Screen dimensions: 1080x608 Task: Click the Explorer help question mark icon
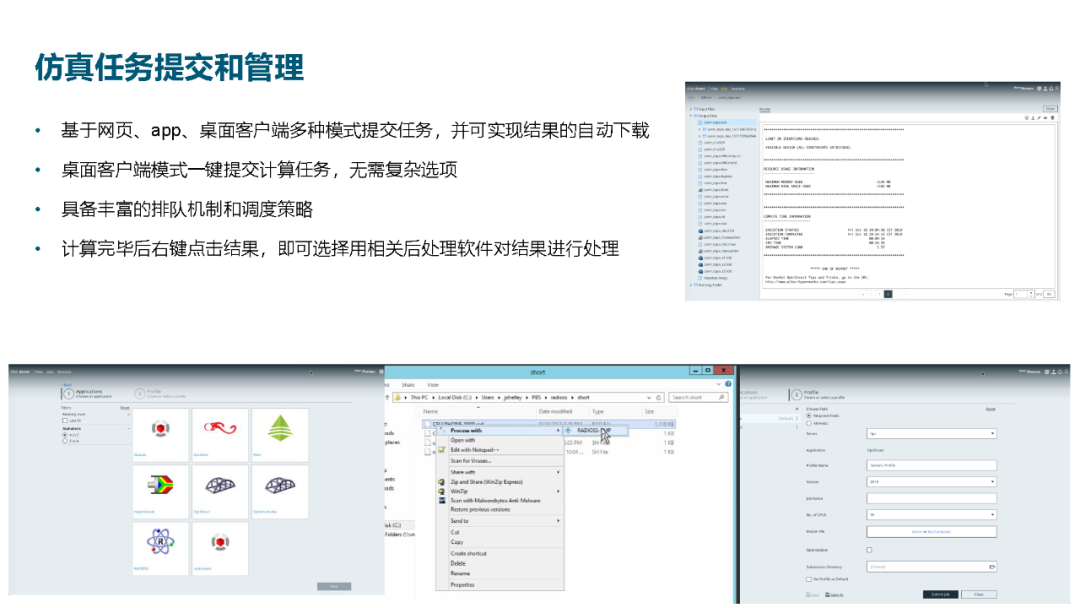tap(728, 384)
